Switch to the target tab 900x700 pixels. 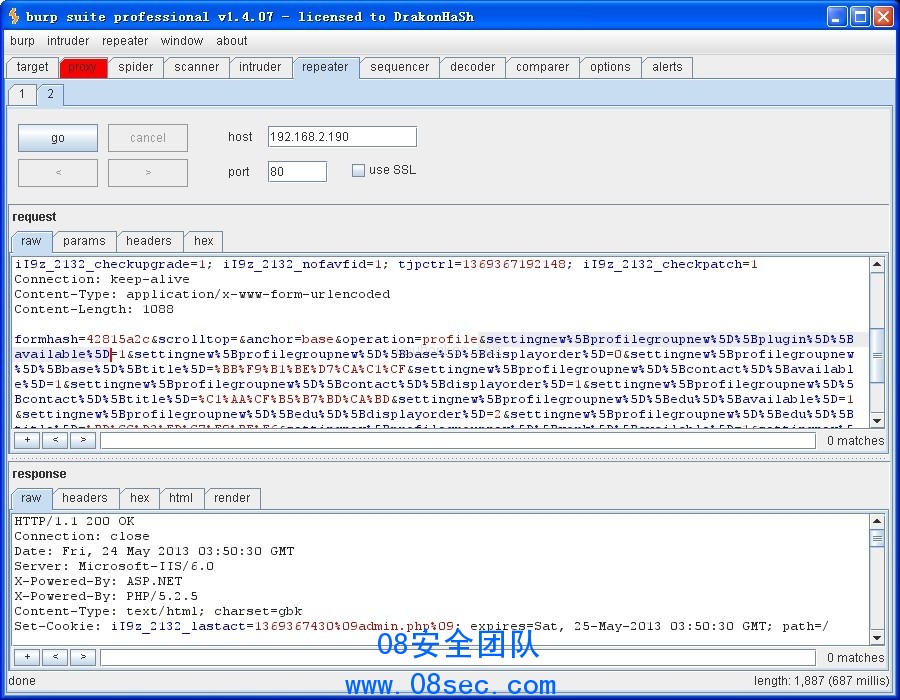pos(33,67)
